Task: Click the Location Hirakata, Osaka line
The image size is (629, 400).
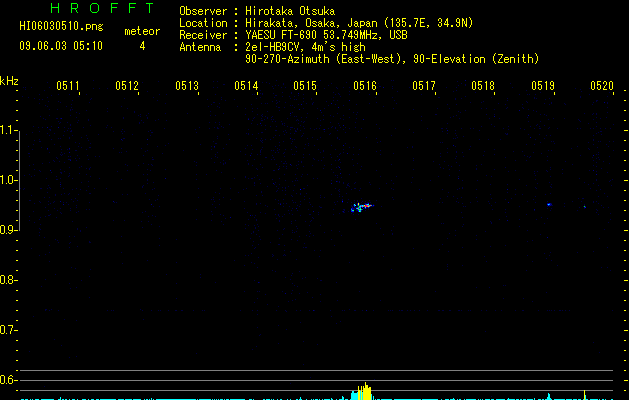Action: [326, 23]
